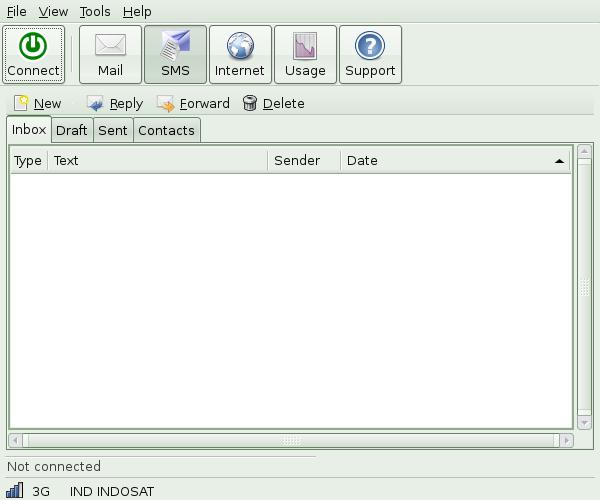Sort messages by Date column
The width and height of the screenshot is (600, 500).
455,161
